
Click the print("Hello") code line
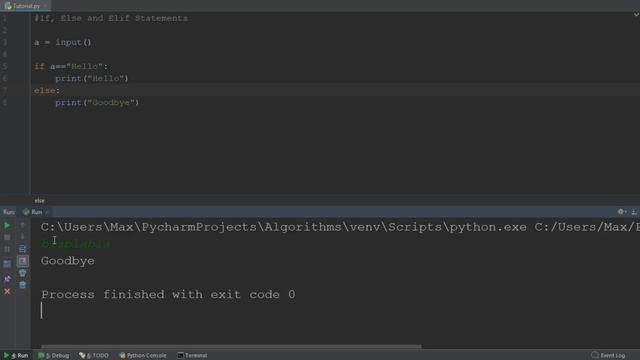(x=92, y=78)
